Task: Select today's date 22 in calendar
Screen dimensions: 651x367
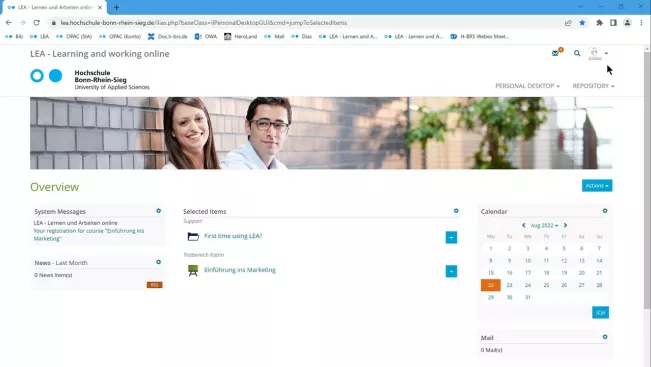Action: tap(490, 285)
